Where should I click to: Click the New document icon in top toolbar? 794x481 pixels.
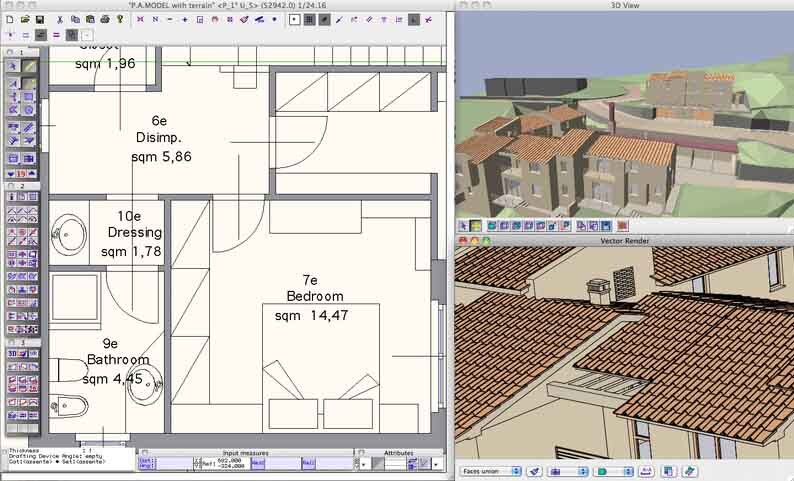point(10,19)
